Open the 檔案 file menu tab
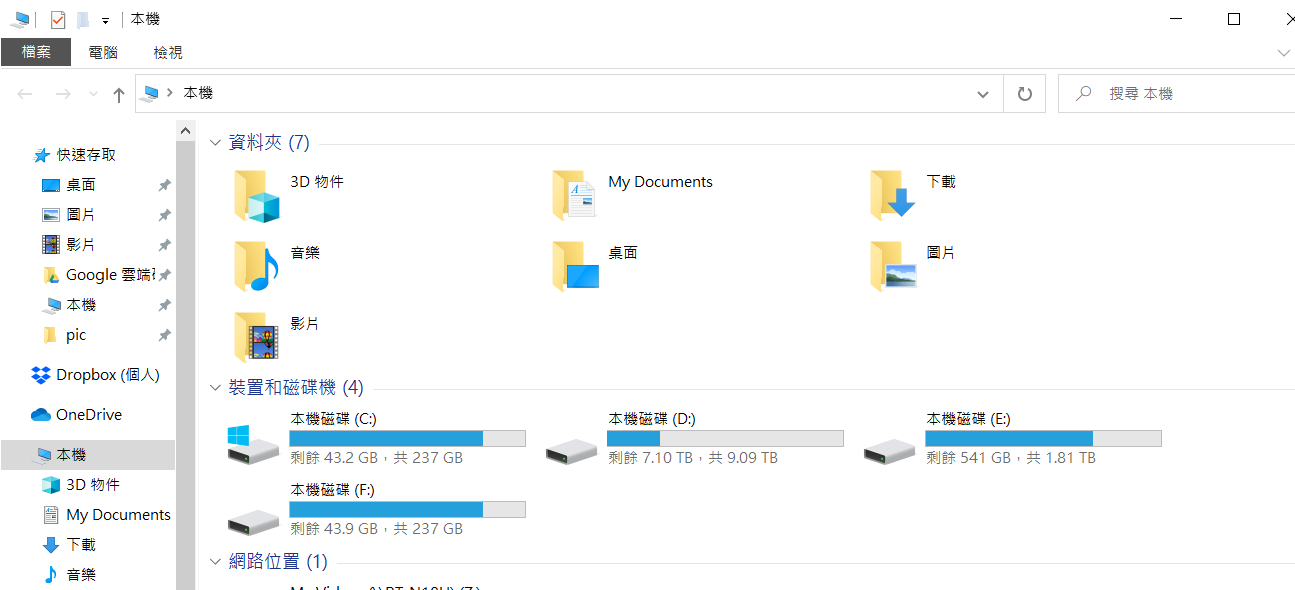This screenshot has width=1295, height=590. (x=36, y=52)
